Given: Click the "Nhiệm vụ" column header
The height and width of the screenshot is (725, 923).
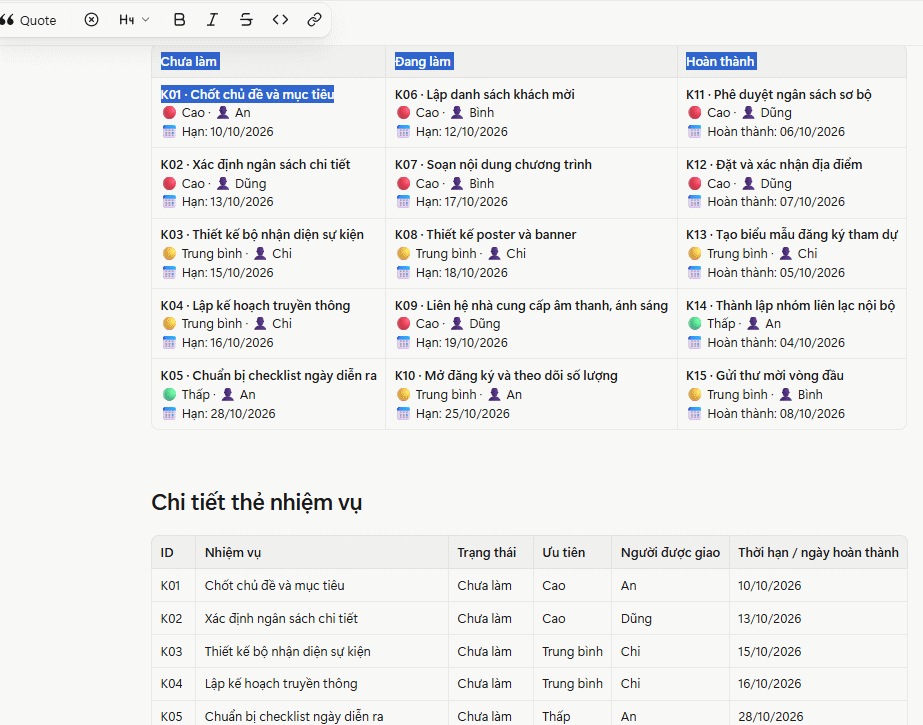Looking at the screenshot, I should [x=233, y=553].
